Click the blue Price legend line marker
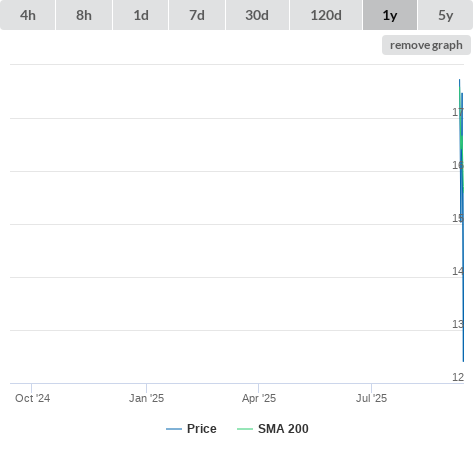474x455 pixels. pos(174,429)
